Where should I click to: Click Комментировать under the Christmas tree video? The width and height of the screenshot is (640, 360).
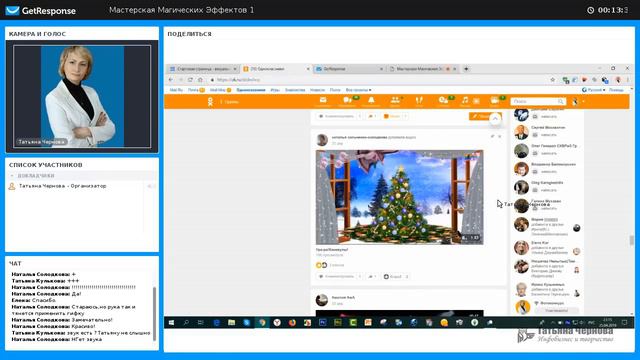[x=336, y=277]
